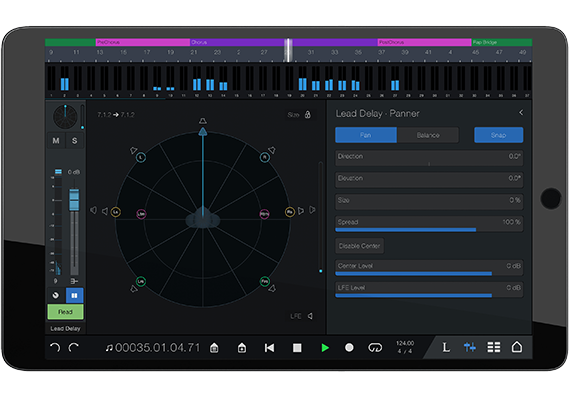The image size is (569, 397).
Task: Switch to the Pan tab
Action: tap(365, 135)
